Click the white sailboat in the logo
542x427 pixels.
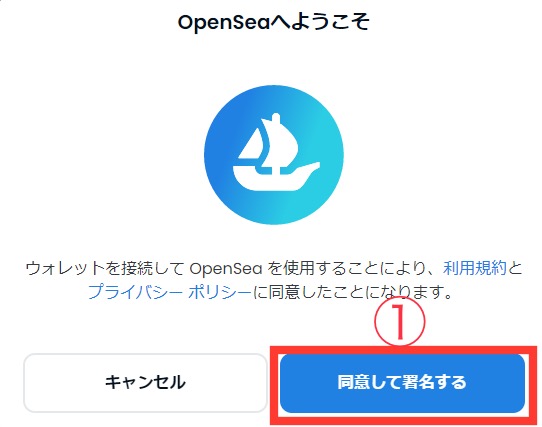275,152
